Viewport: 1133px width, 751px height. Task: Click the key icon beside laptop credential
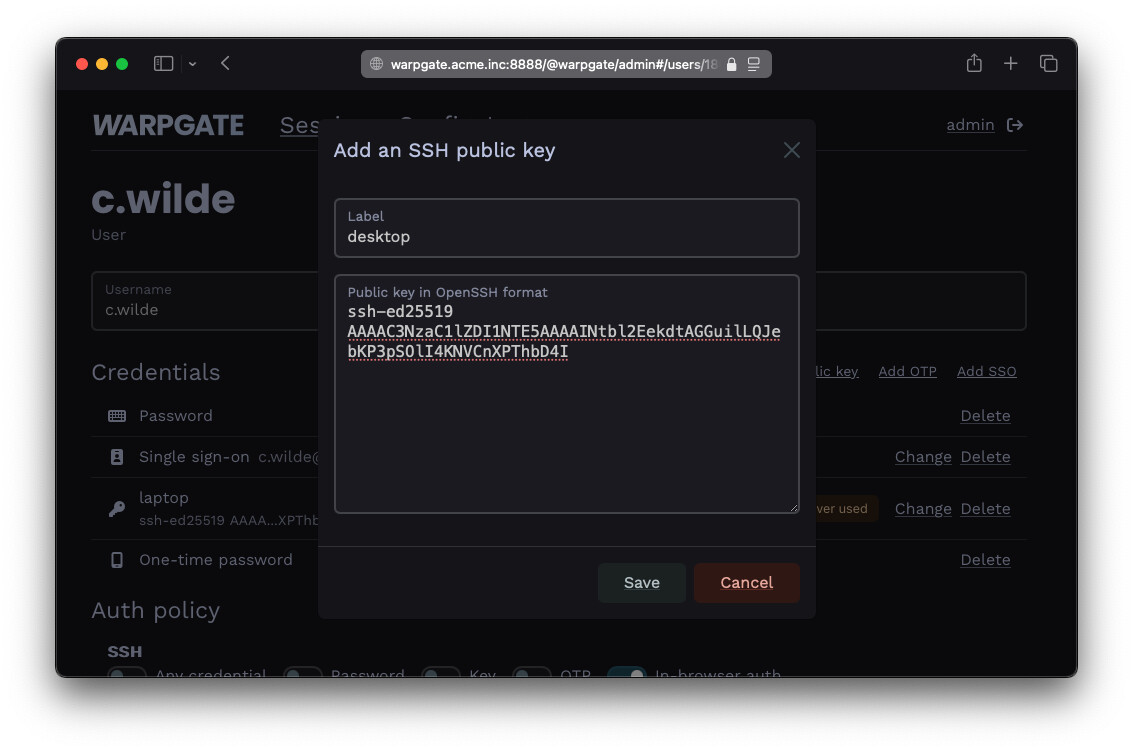point(117,509)
